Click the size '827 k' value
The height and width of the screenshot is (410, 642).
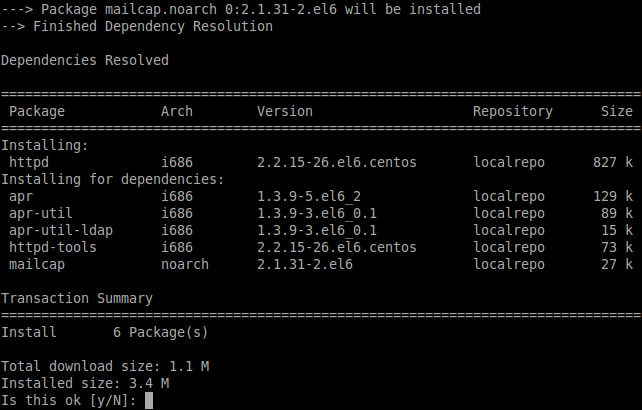(613, 162)
